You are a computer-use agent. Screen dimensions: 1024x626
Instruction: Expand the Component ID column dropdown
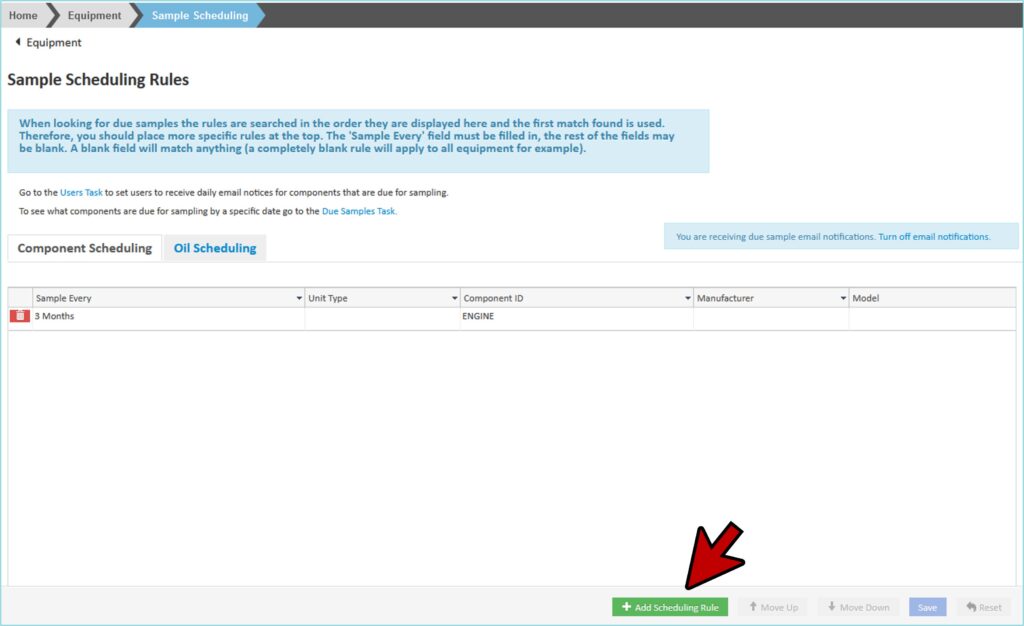coord(687,298)
